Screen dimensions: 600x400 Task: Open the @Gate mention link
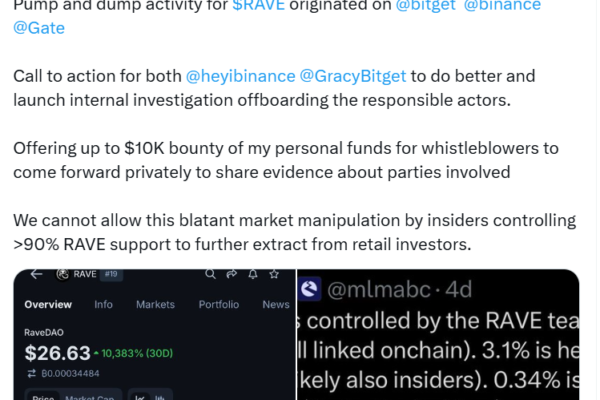(x=39, y=28)
